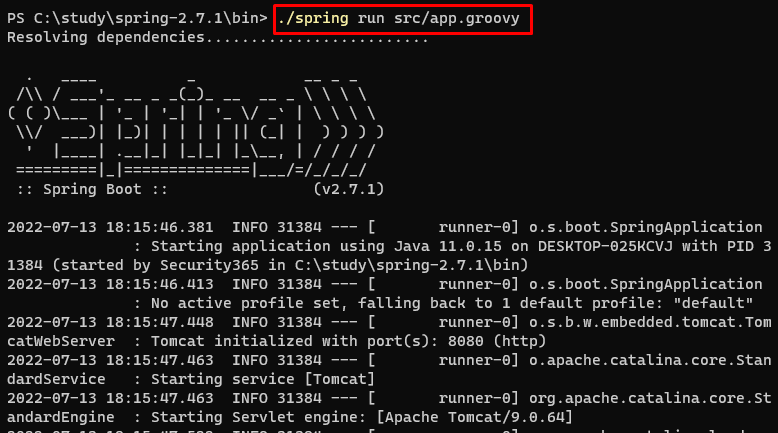Click port number '8080' in Tomcat line
The height and width of the screenshot is (433, 778).
465,341
